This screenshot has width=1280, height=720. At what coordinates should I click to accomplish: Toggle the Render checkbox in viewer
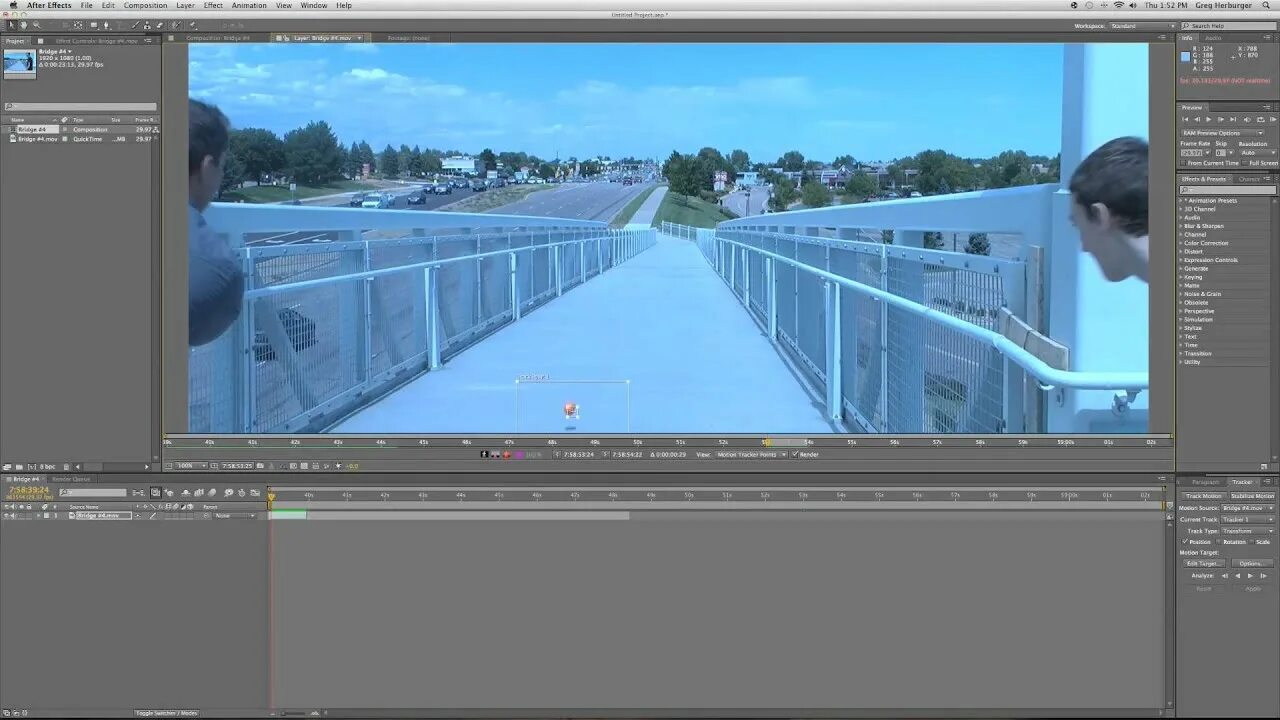(x=795, y=455)
